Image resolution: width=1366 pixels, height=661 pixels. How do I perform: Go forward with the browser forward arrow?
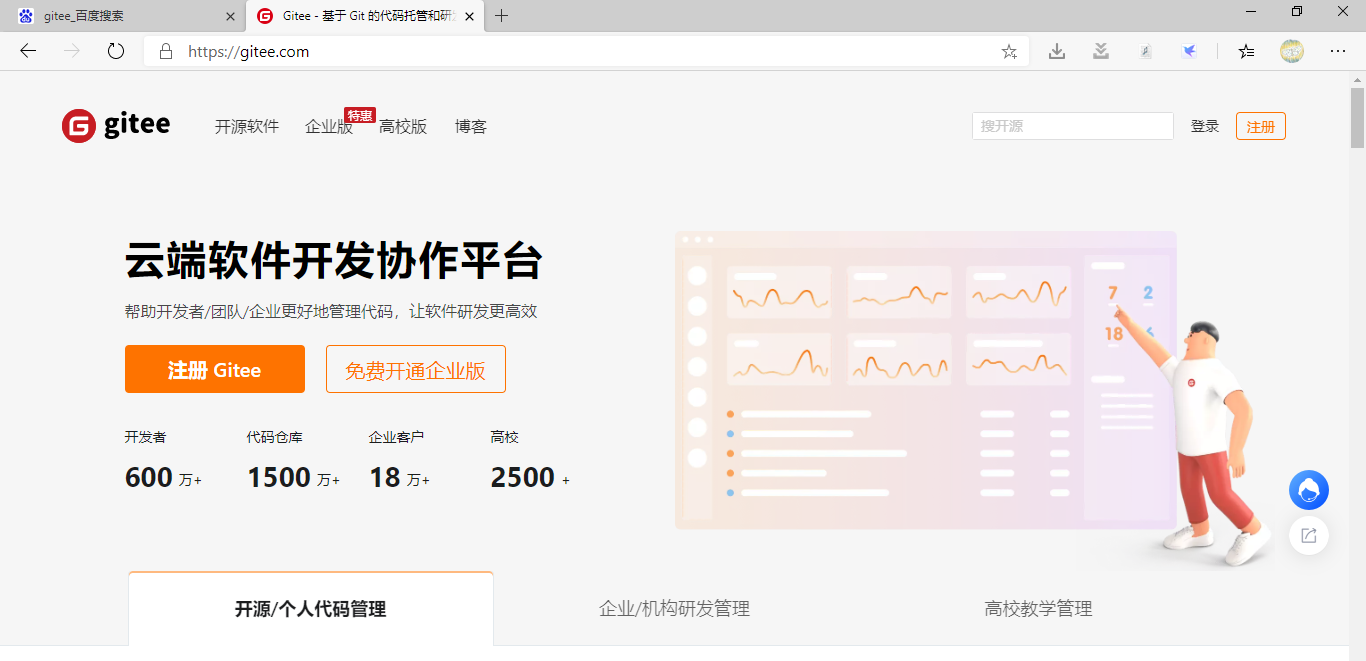[72, 51]
